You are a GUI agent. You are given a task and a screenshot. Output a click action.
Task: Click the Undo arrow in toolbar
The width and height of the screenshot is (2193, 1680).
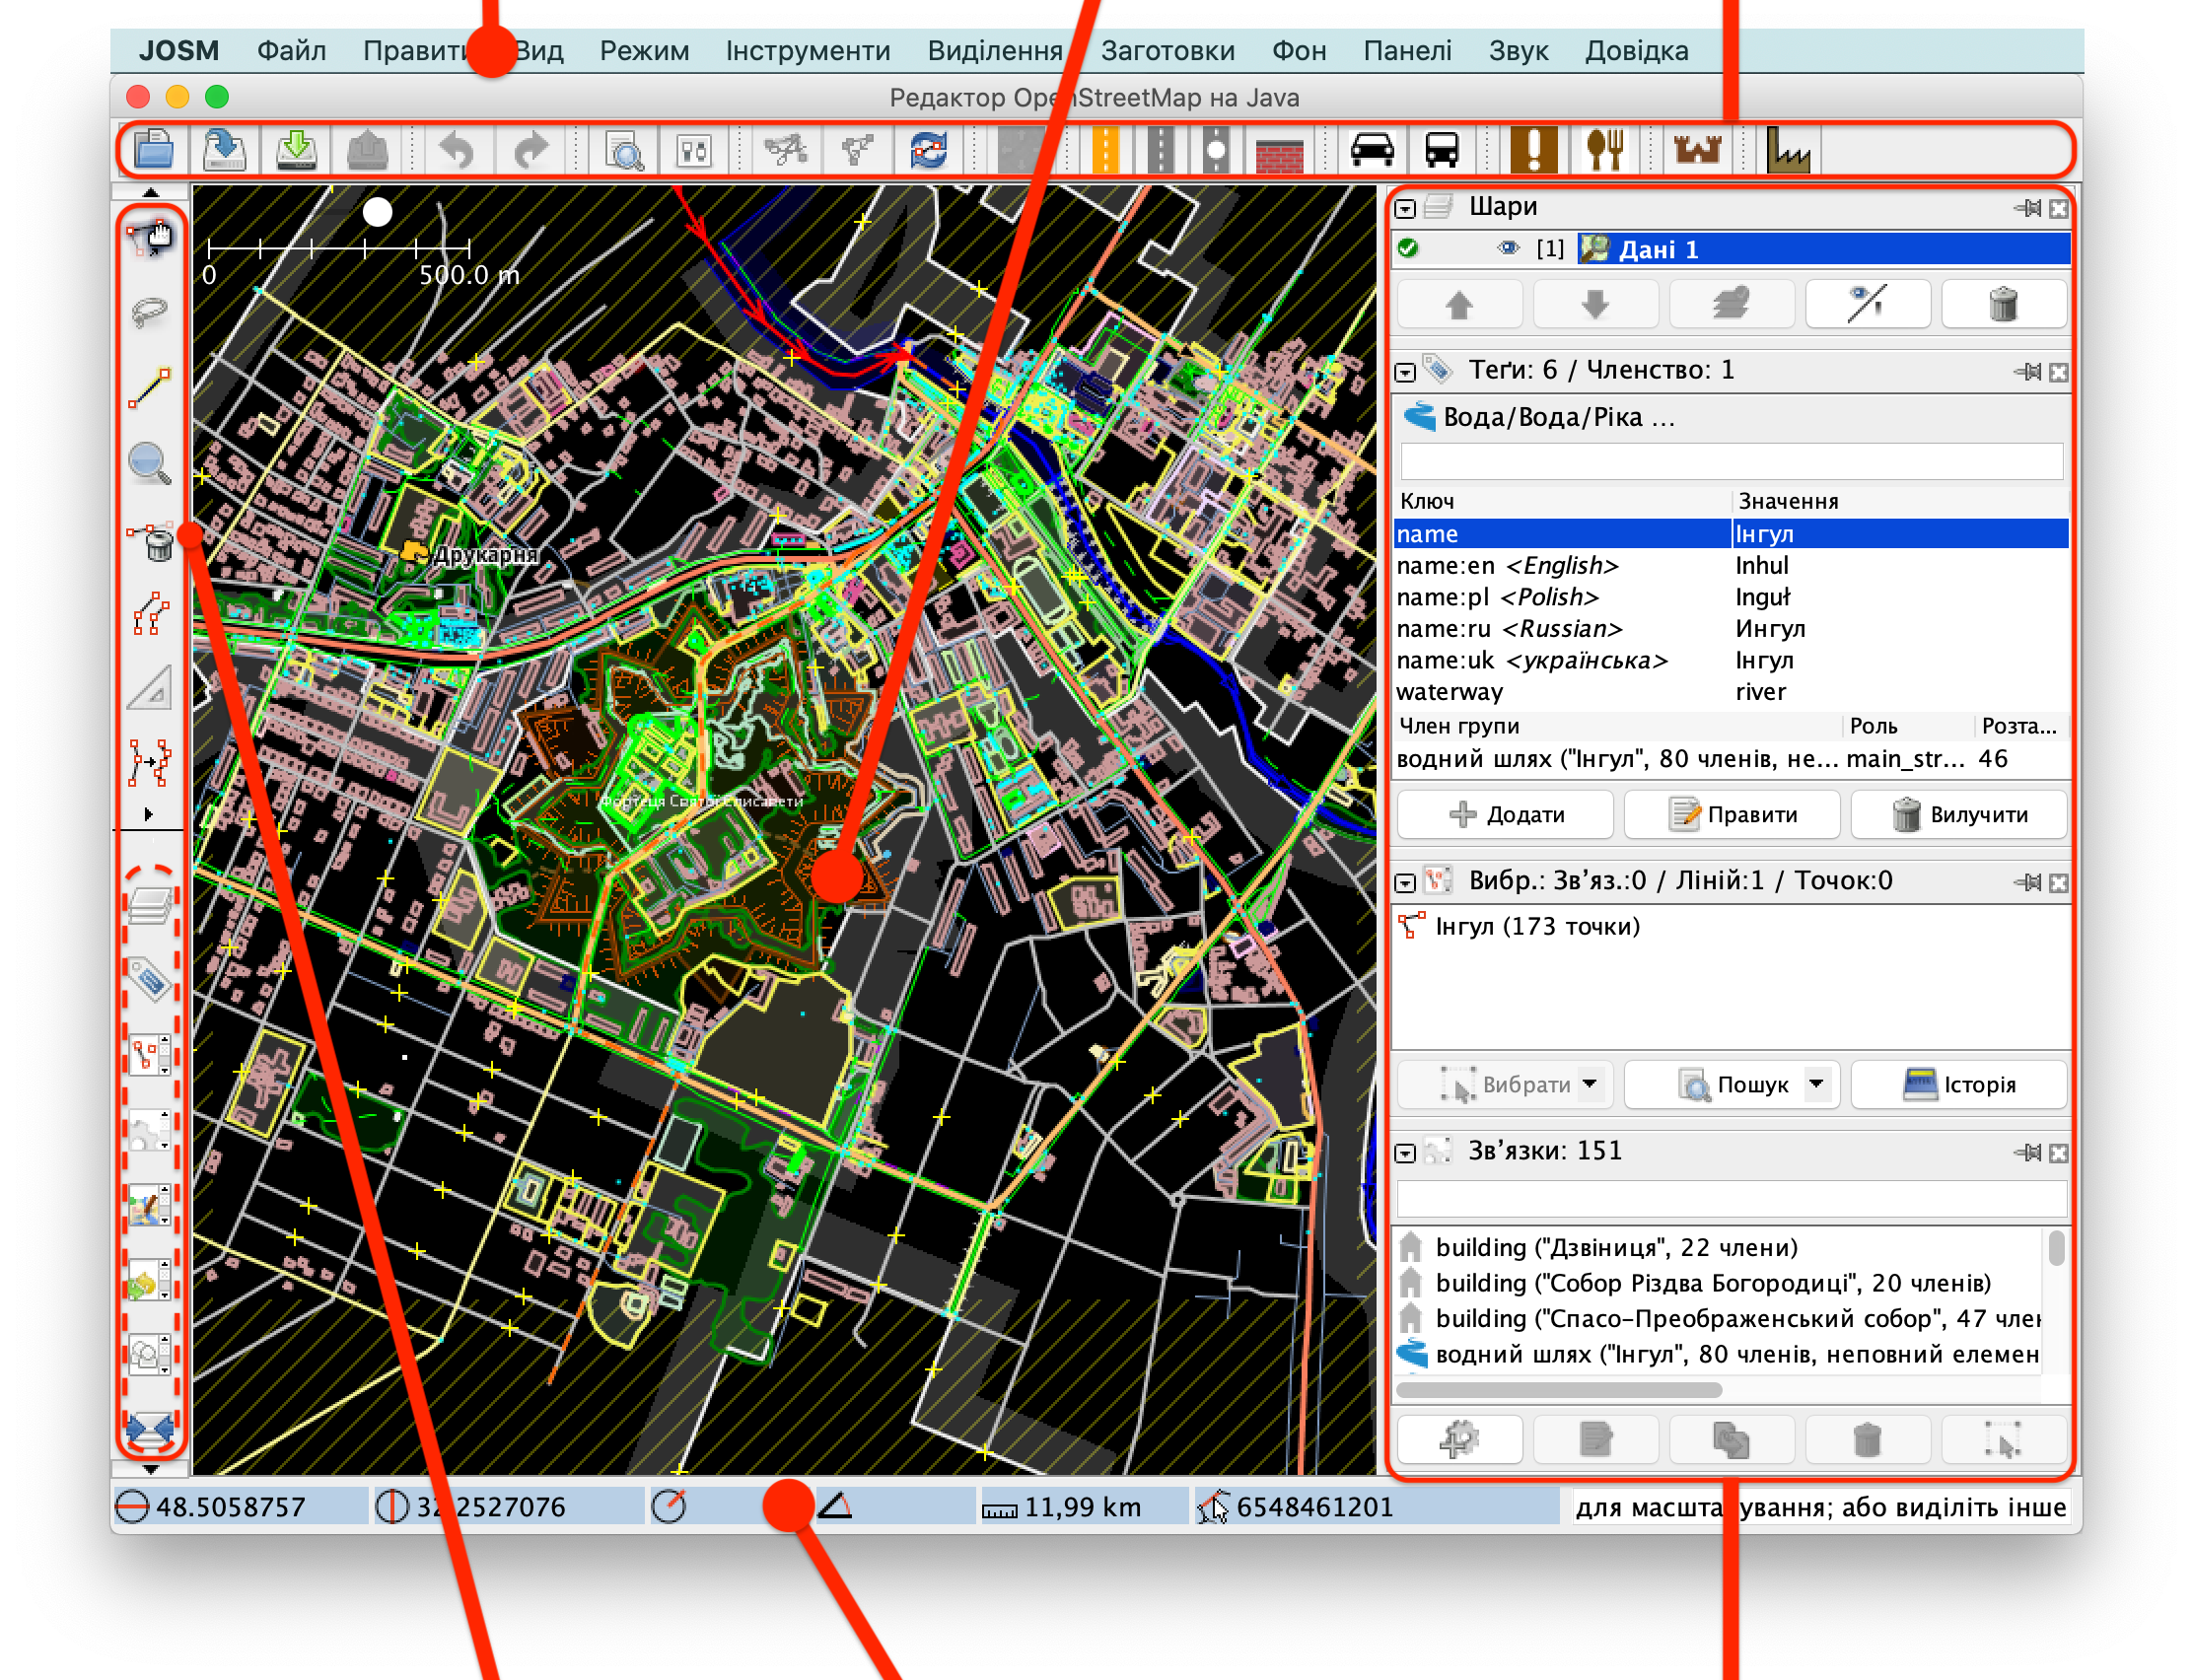(458, 150)
